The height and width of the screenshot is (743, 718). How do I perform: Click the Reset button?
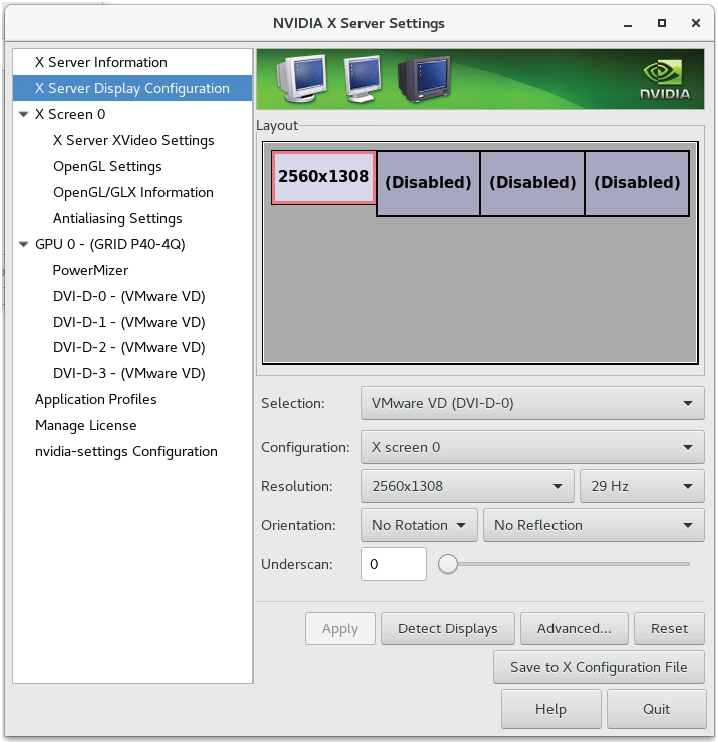(669, 629)
